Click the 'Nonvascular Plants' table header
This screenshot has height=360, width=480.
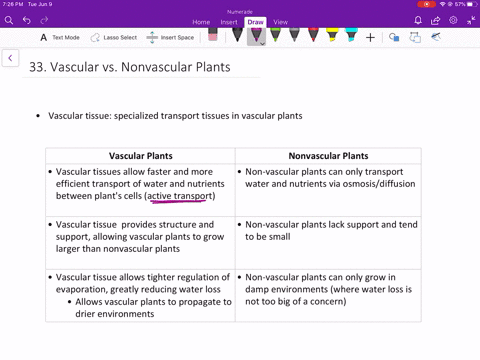click(x=328, y=156)
